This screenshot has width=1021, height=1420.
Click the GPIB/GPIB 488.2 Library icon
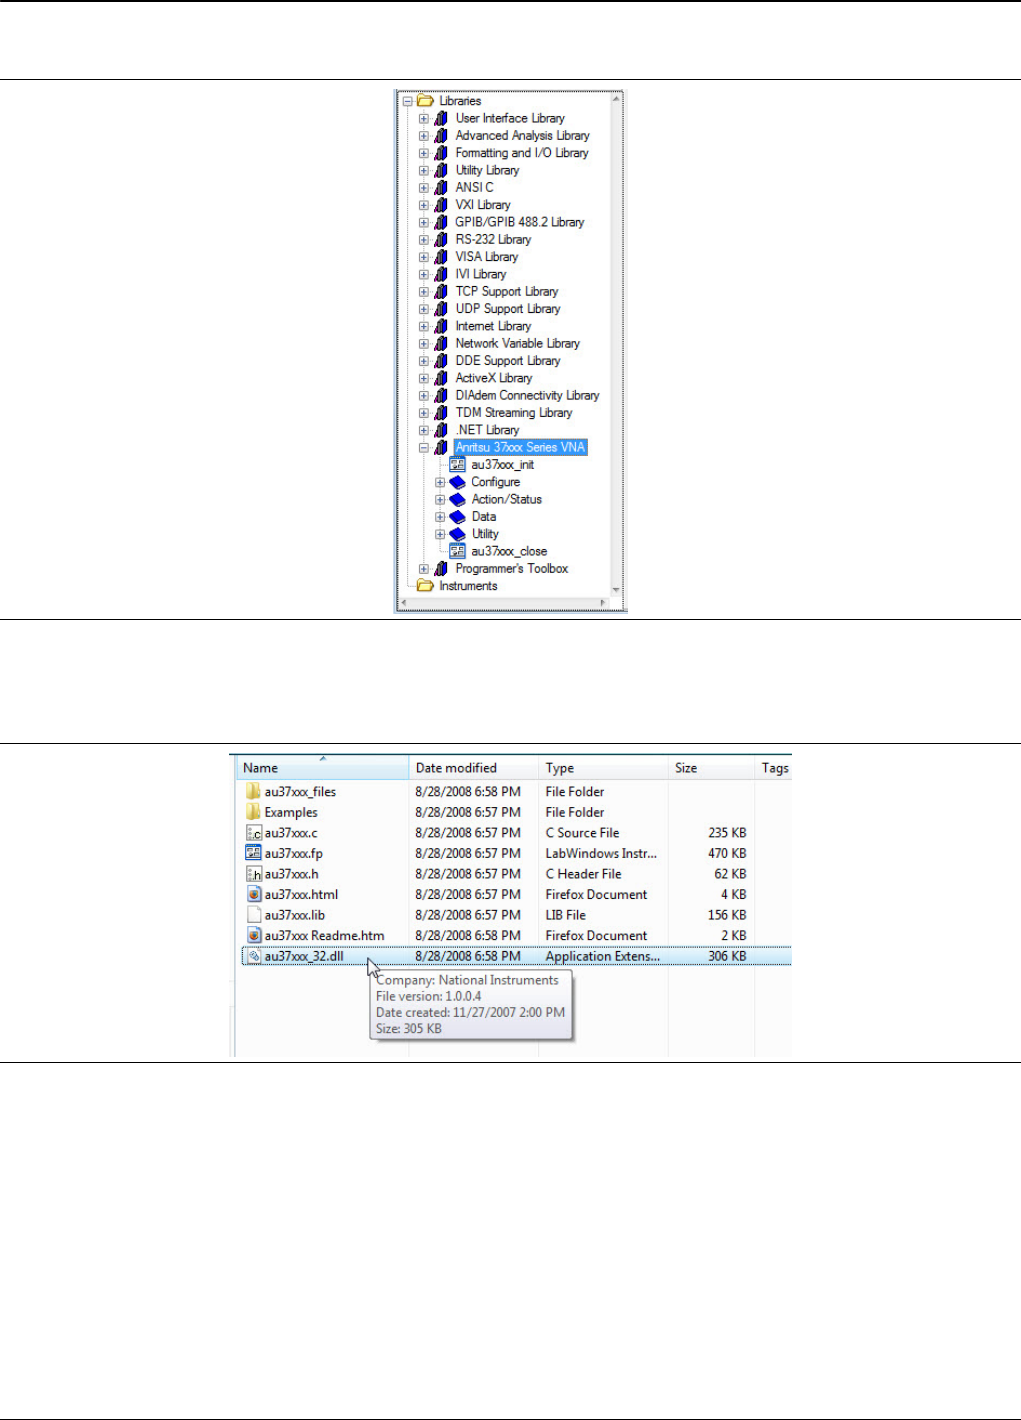coord(441,222)
